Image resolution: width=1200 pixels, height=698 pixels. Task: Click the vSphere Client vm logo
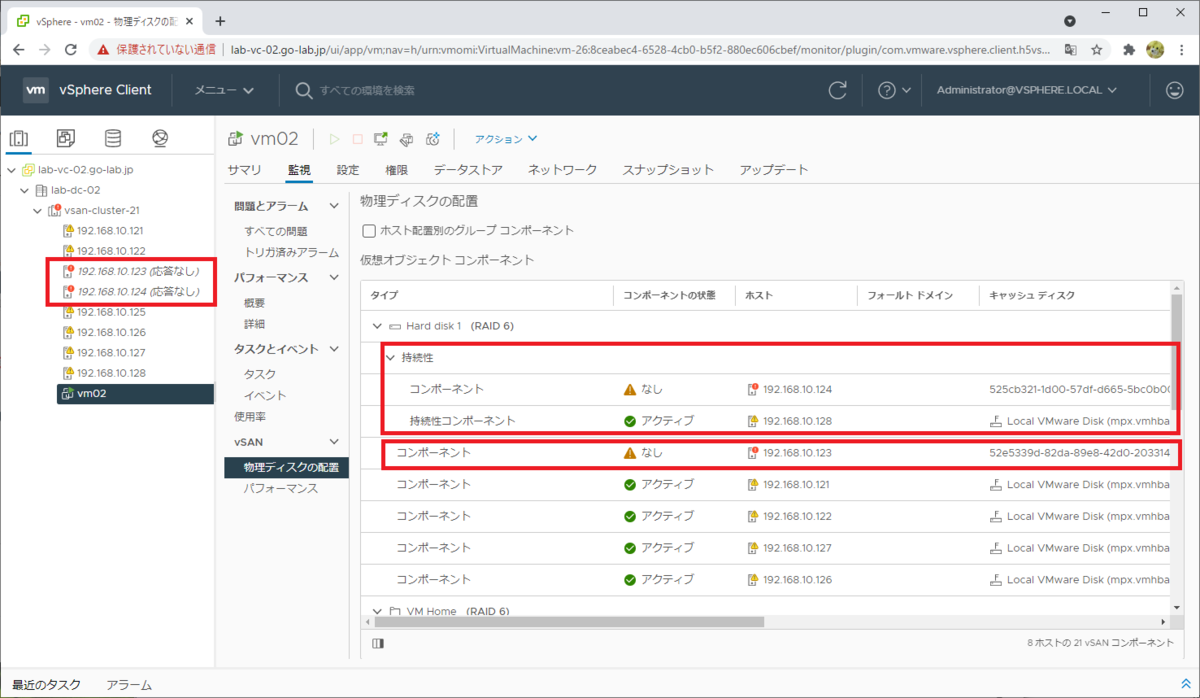36,90
